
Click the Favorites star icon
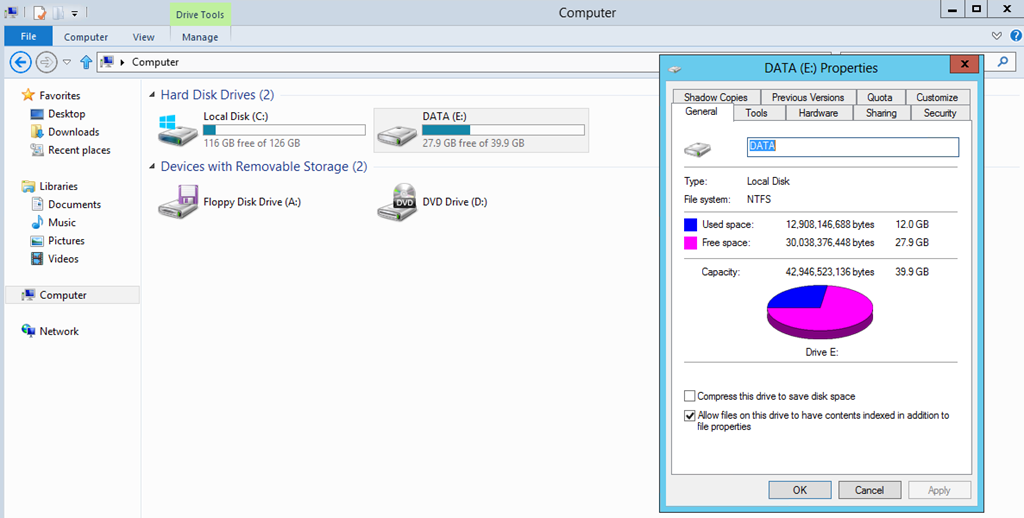pyautogui.click(x=28, y=95)
